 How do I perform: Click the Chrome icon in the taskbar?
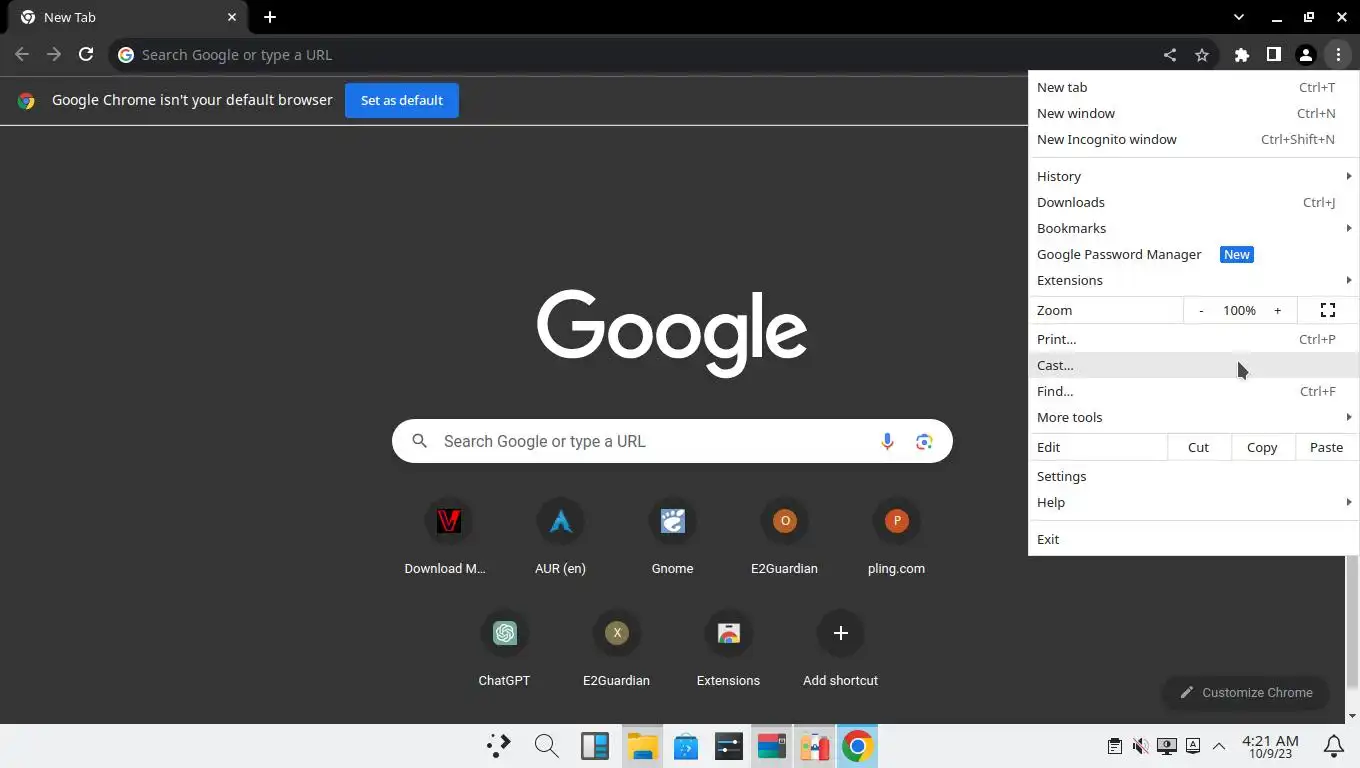857,746
